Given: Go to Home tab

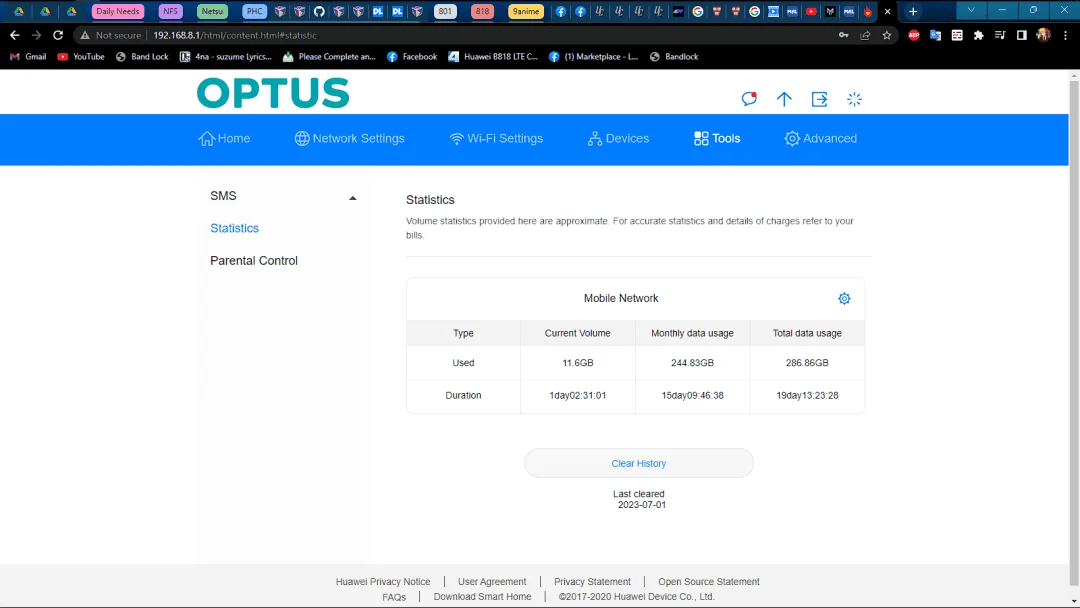Looking at the screenshot, I should [225, 138].
